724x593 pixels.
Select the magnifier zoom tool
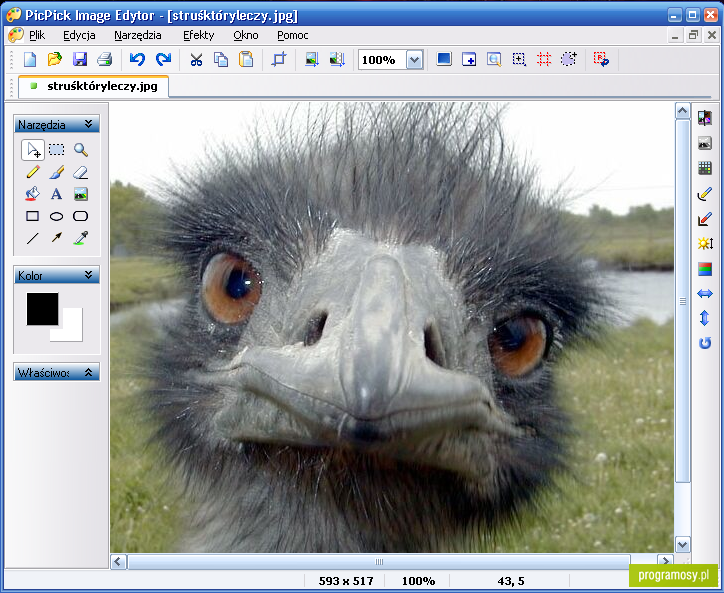pos(81,150)
